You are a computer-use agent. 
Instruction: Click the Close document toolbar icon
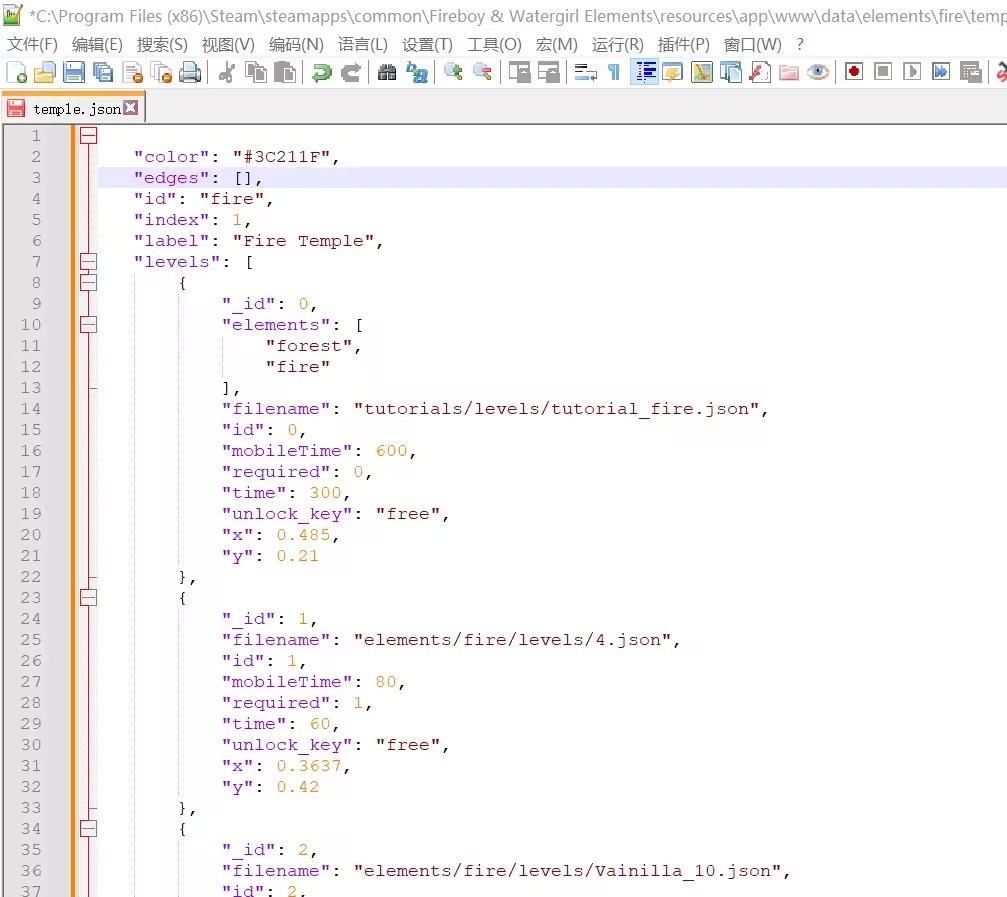point(132,73)
